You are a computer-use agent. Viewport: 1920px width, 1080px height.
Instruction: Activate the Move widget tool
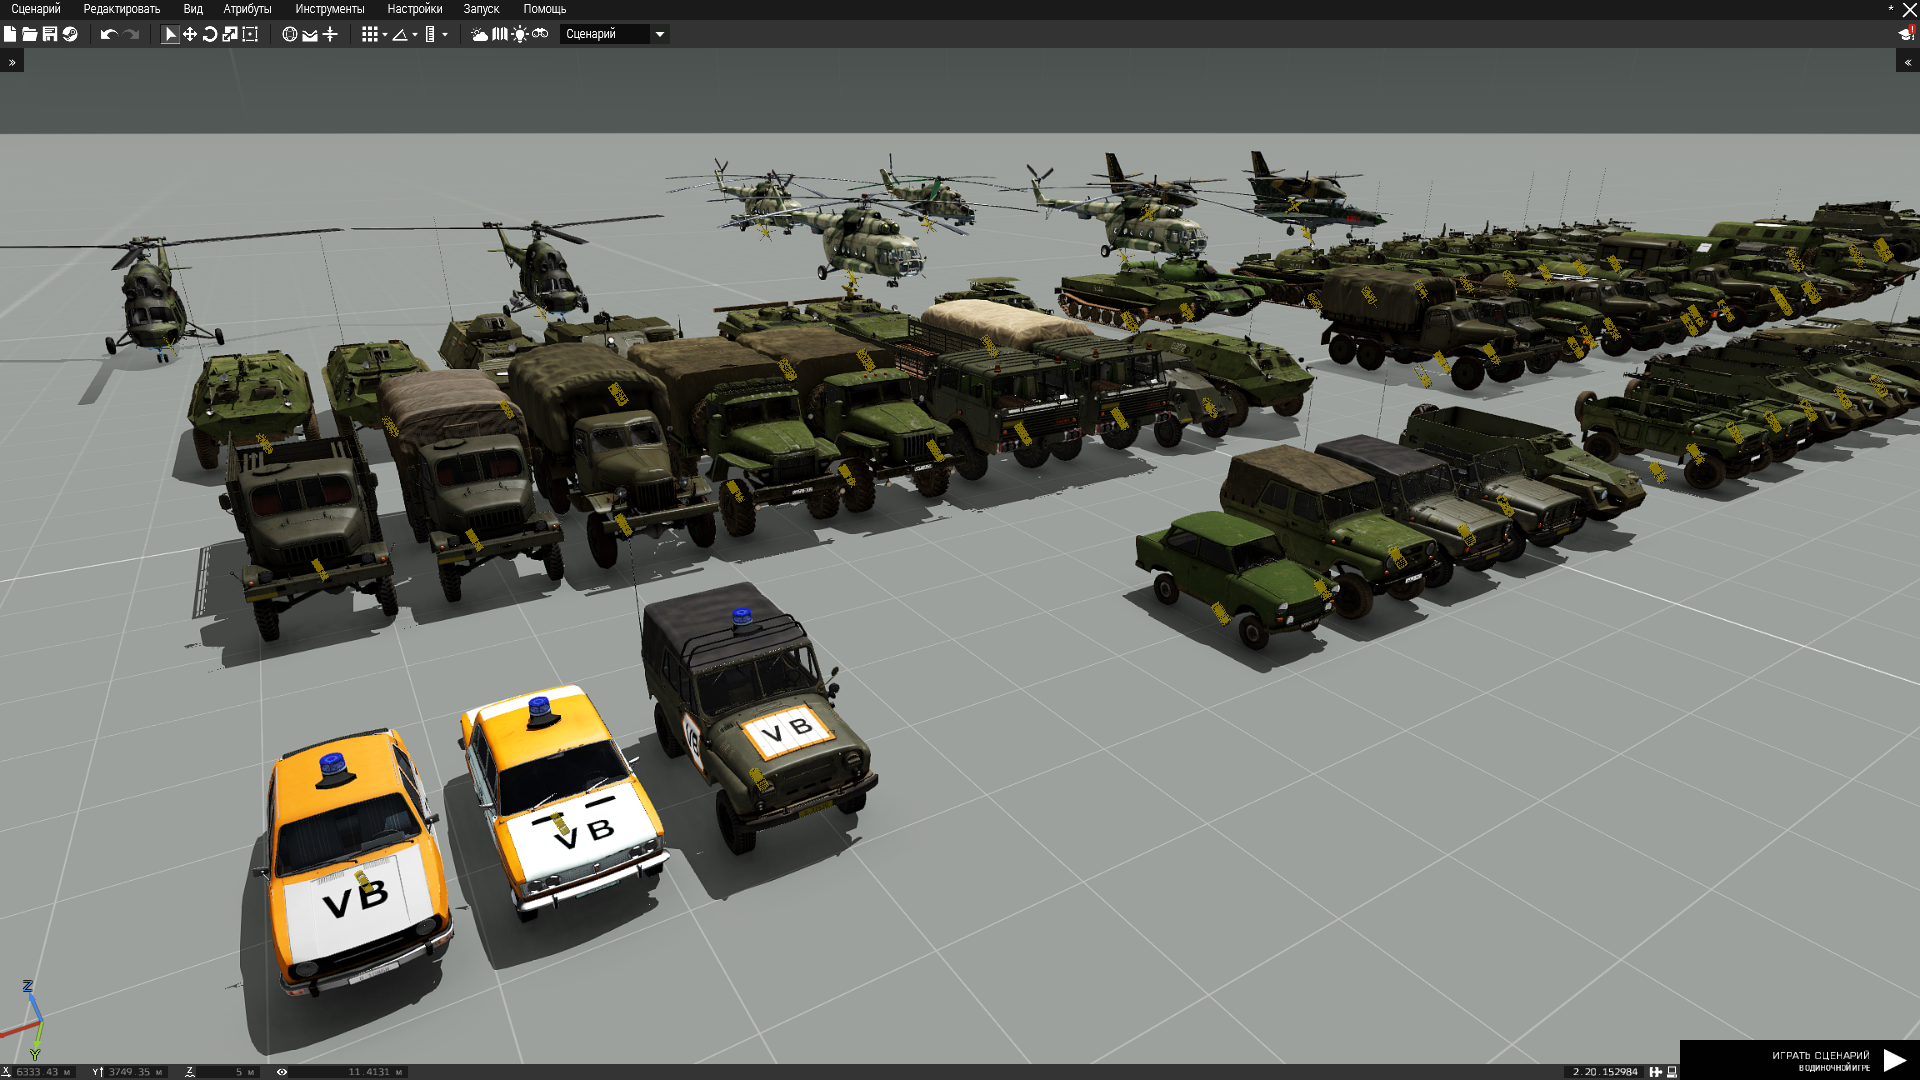[x=190, y=34]
